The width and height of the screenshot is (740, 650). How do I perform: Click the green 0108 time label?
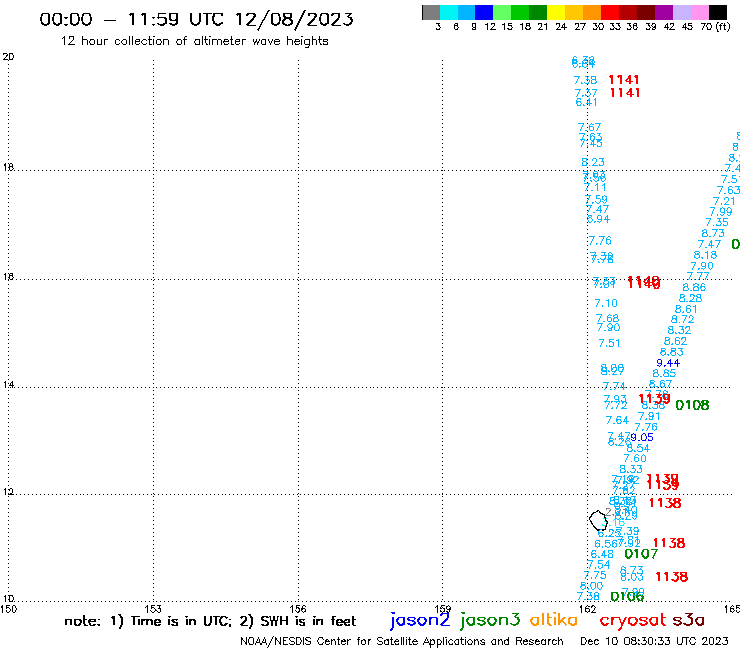click(692, 405)
